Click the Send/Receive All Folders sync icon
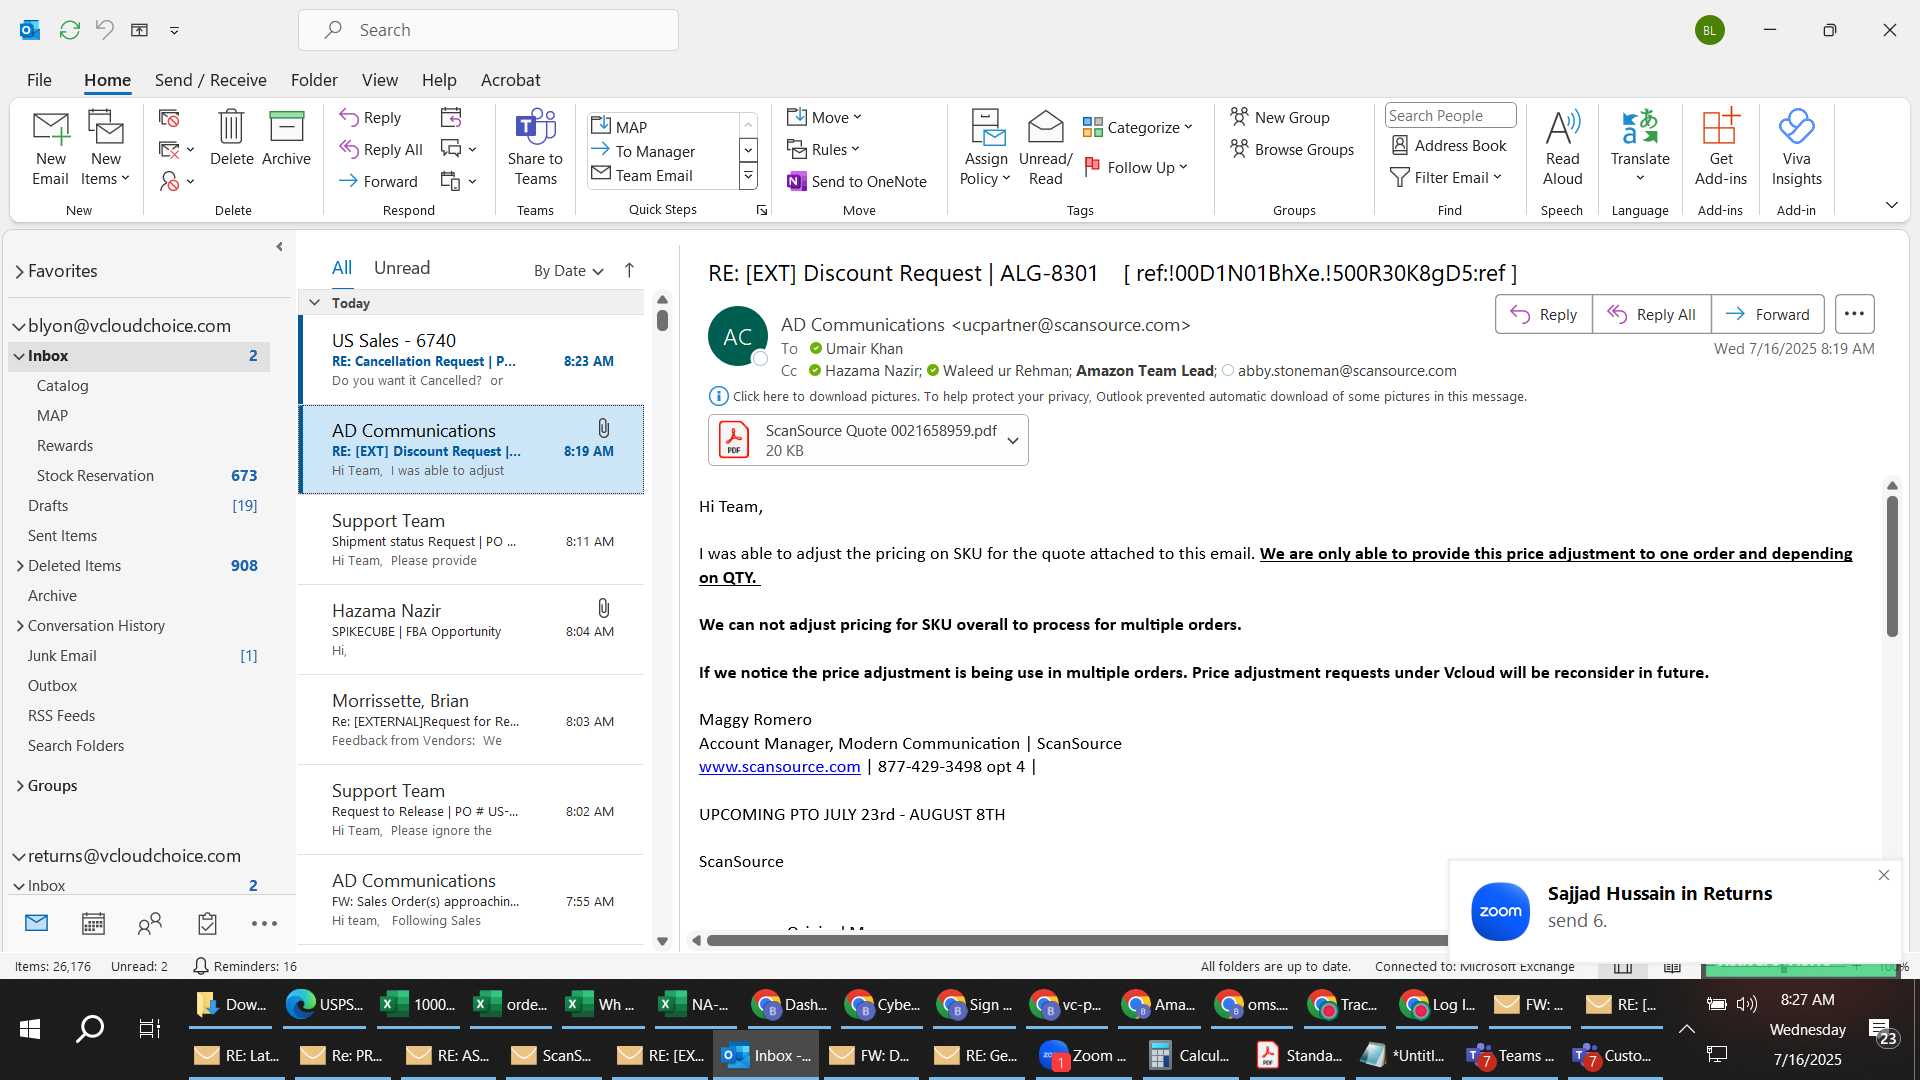The height and width of the screenshot is (1080, 1920). 69,30
